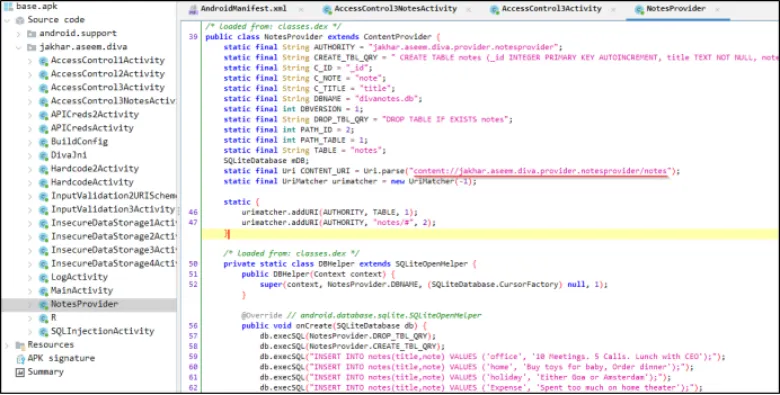Viewport: 780px width, 395px height.
Task: Close the AccessControl3Activity tab
Action: pos(613,9)
